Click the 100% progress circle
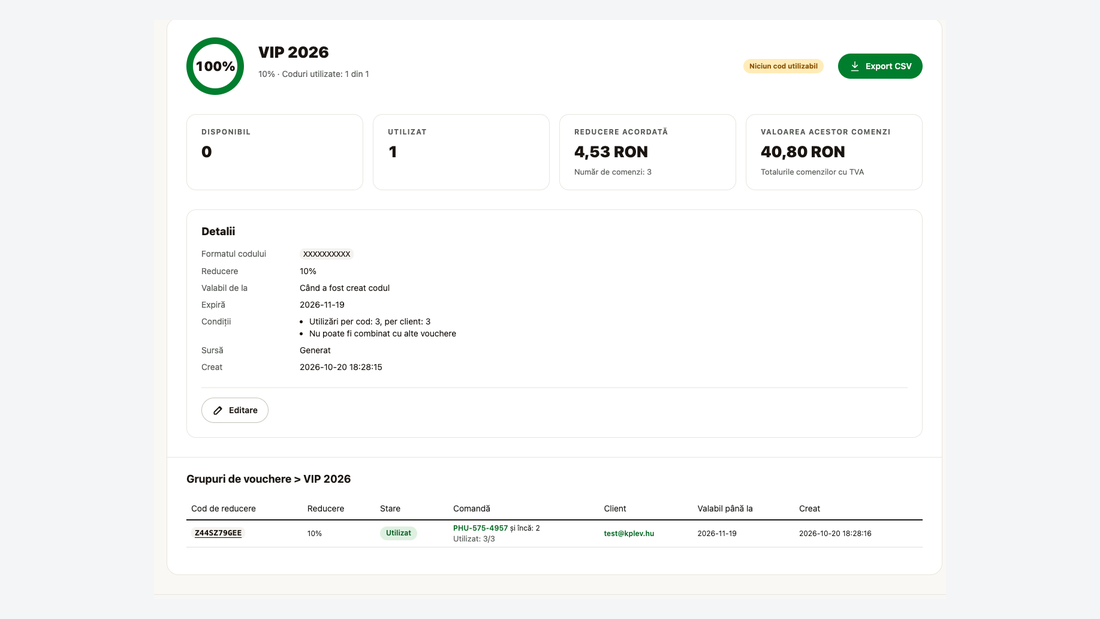Screen dimensions: 1100x619 pyautogui.click(x=215, y=66)
